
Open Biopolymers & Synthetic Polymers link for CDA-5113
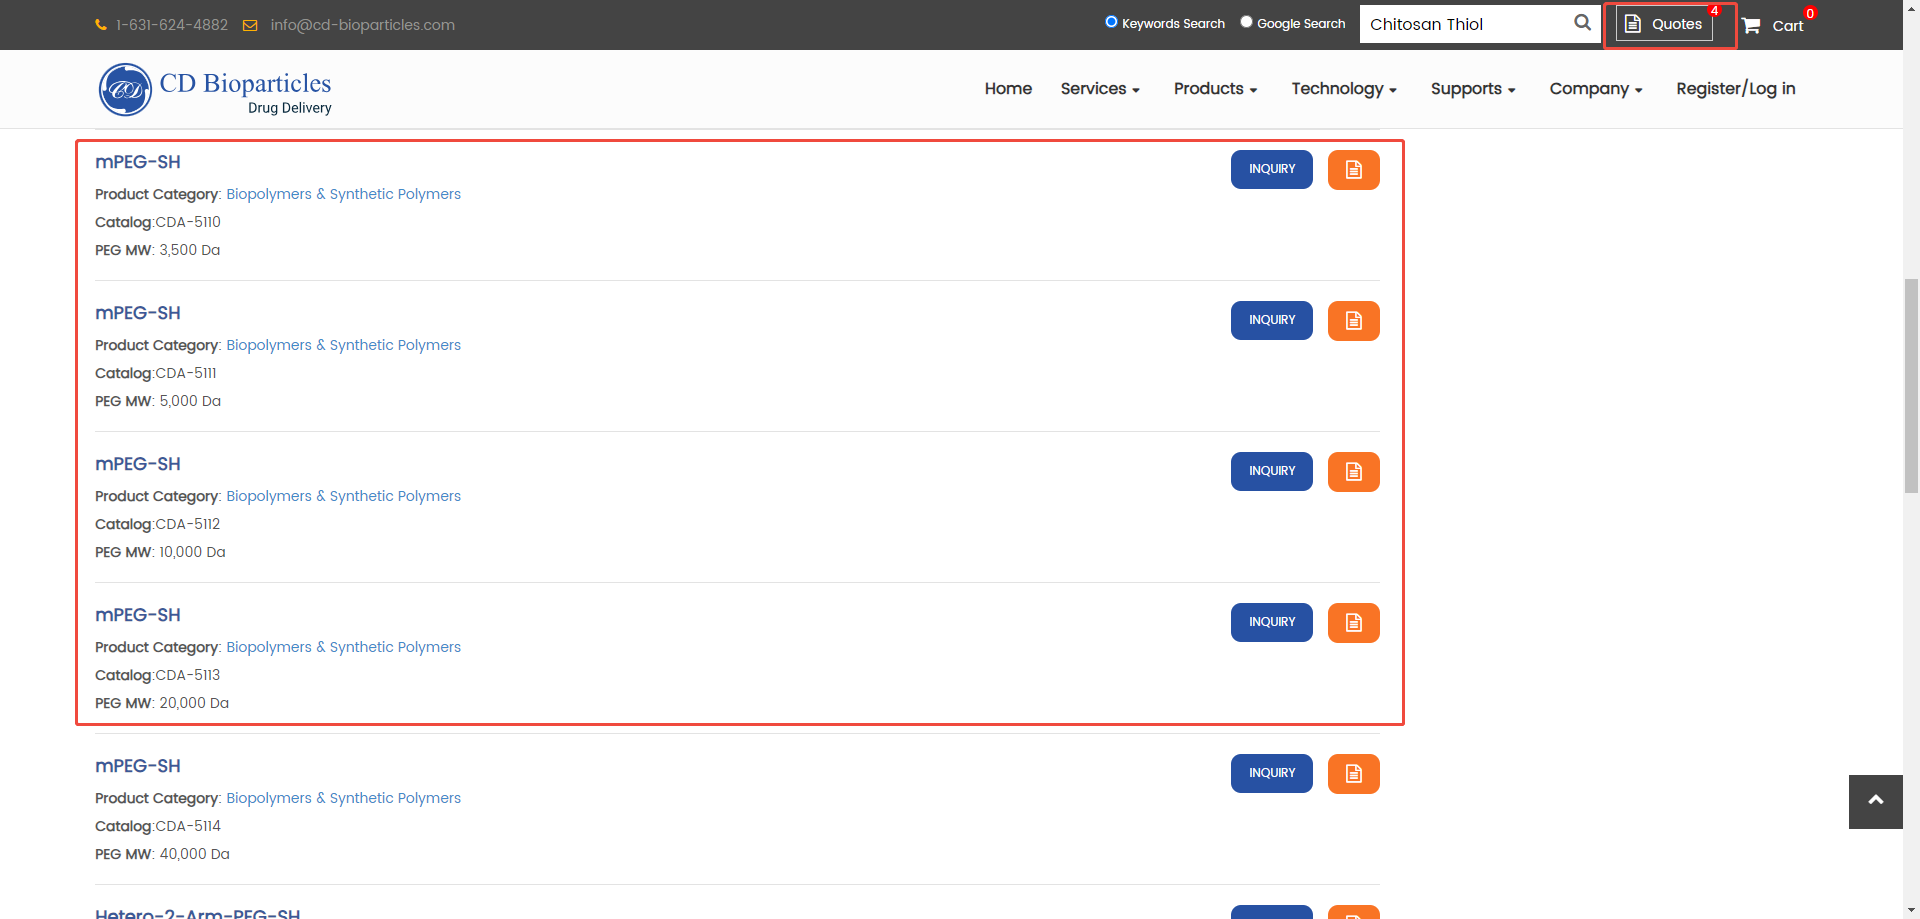click(343, 647)
